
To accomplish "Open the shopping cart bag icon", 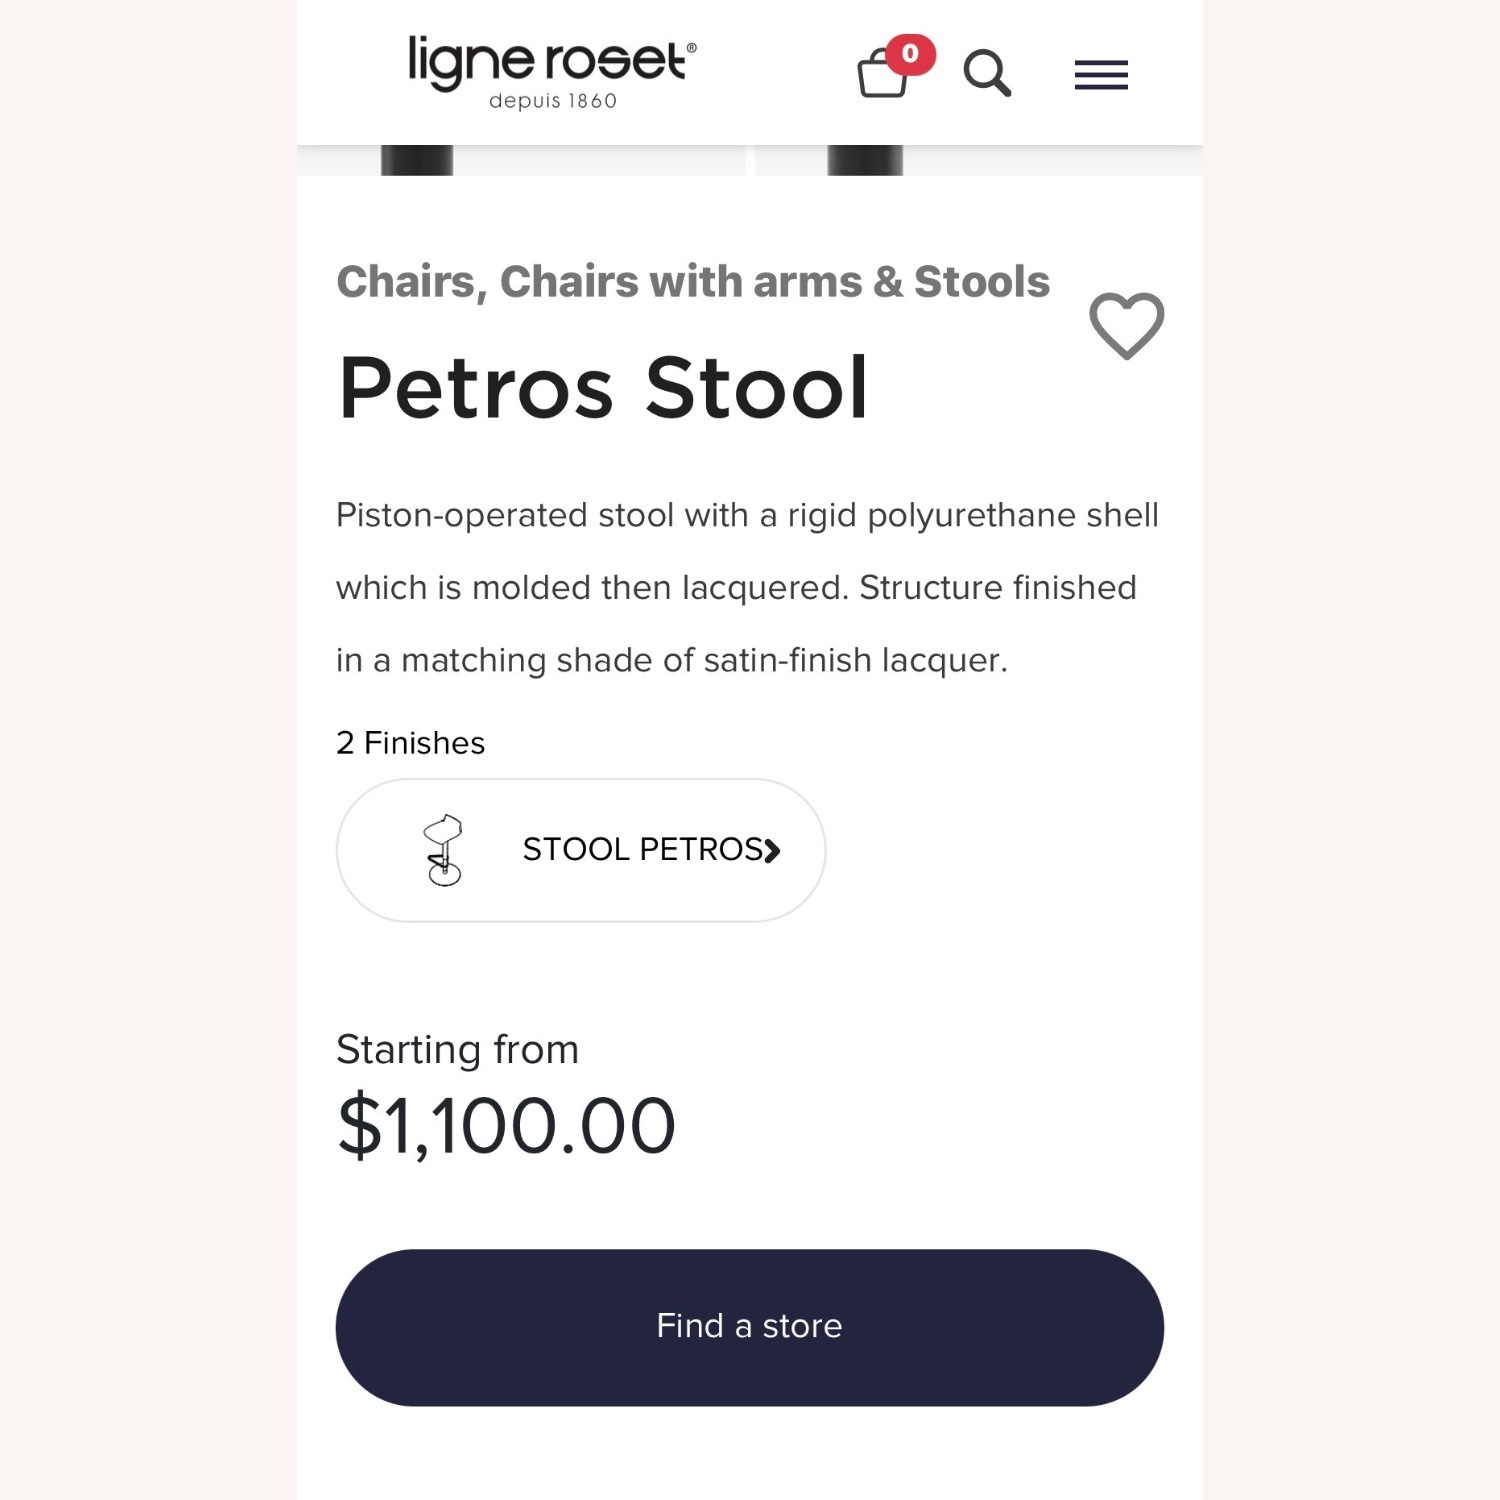I will (x=881, y=77).
